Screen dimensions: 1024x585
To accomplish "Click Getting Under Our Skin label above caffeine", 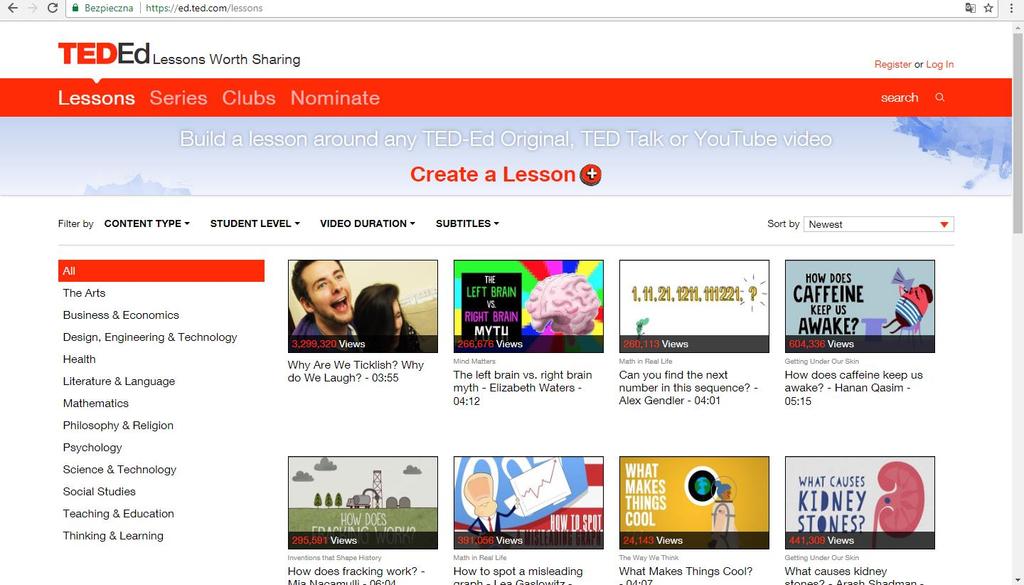I will 822,361.
